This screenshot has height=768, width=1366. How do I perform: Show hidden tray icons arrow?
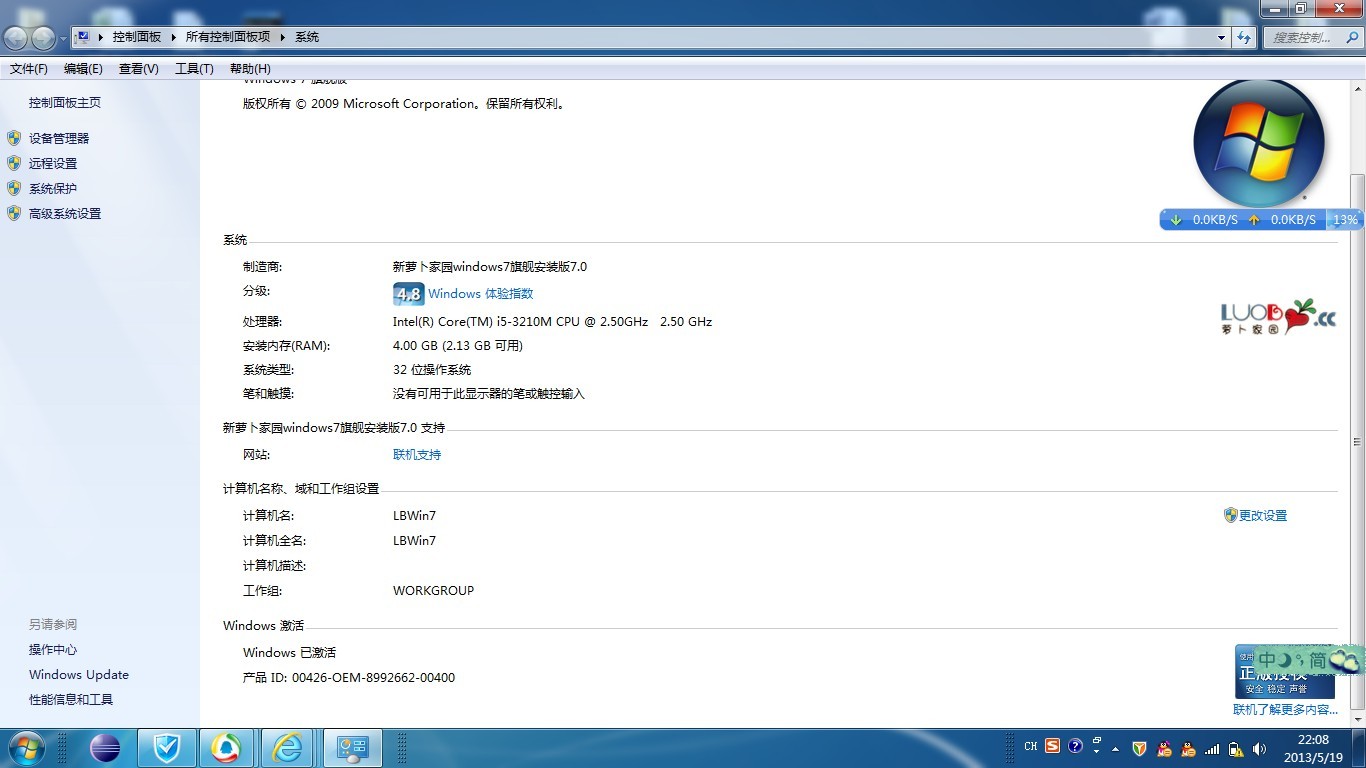(1115, 749)
